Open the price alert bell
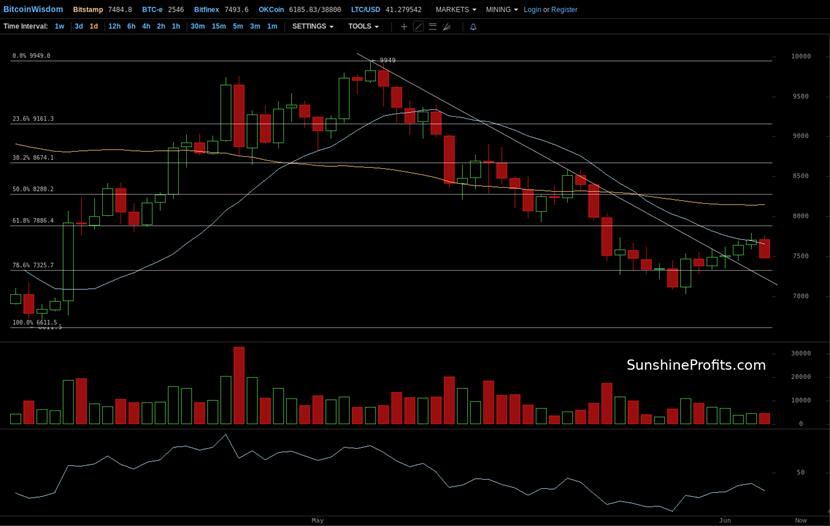 click(x=473, y=26)
